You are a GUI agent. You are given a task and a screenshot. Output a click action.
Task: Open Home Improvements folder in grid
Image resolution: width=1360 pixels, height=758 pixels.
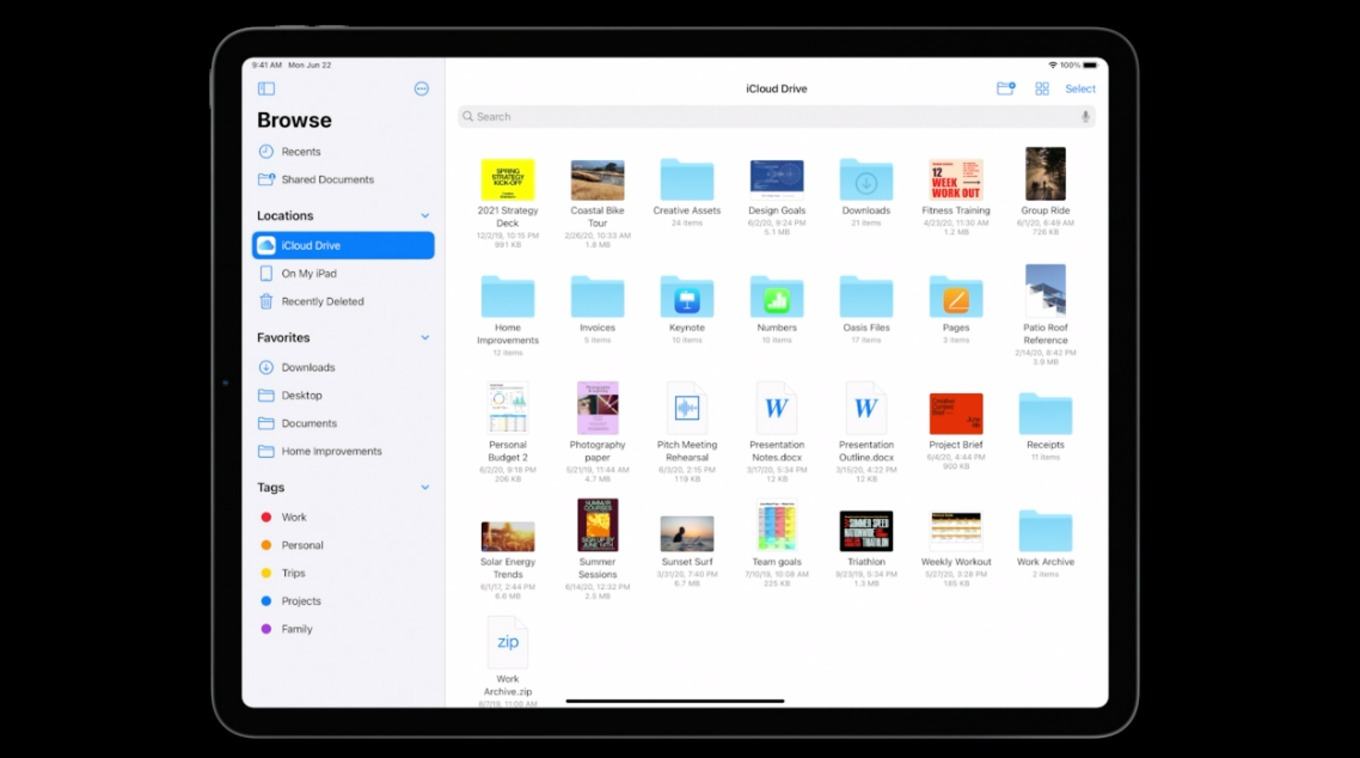tap(508, 297)
